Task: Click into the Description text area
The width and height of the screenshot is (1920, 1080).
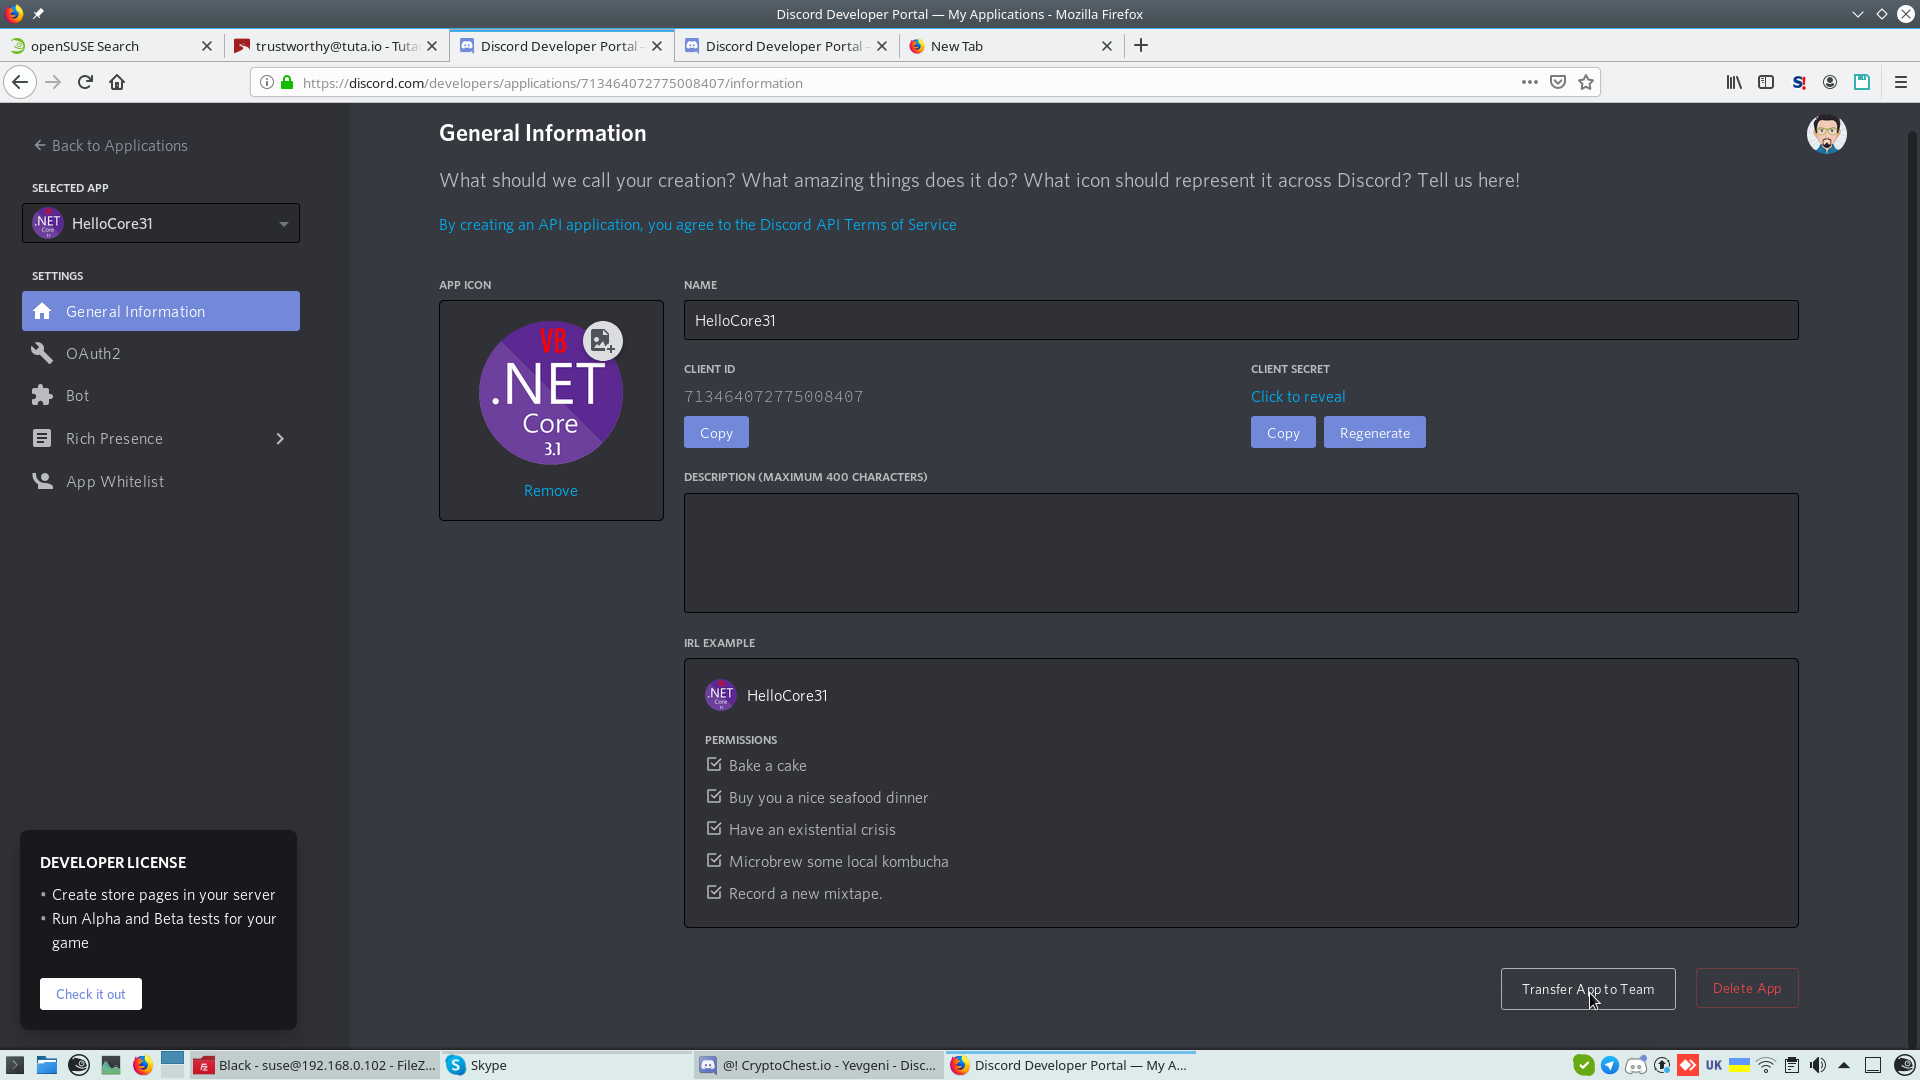Action: (1240, 553)
